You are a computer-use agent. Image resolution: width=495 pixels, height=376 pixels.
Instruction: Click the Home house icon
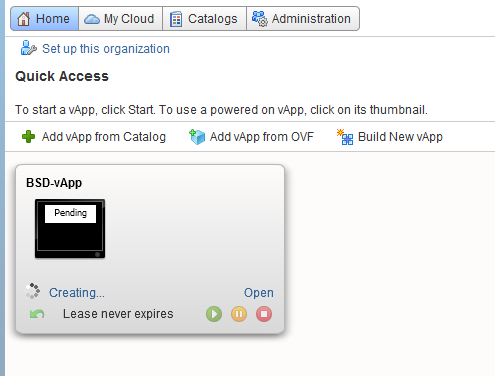tap(24, 19)
